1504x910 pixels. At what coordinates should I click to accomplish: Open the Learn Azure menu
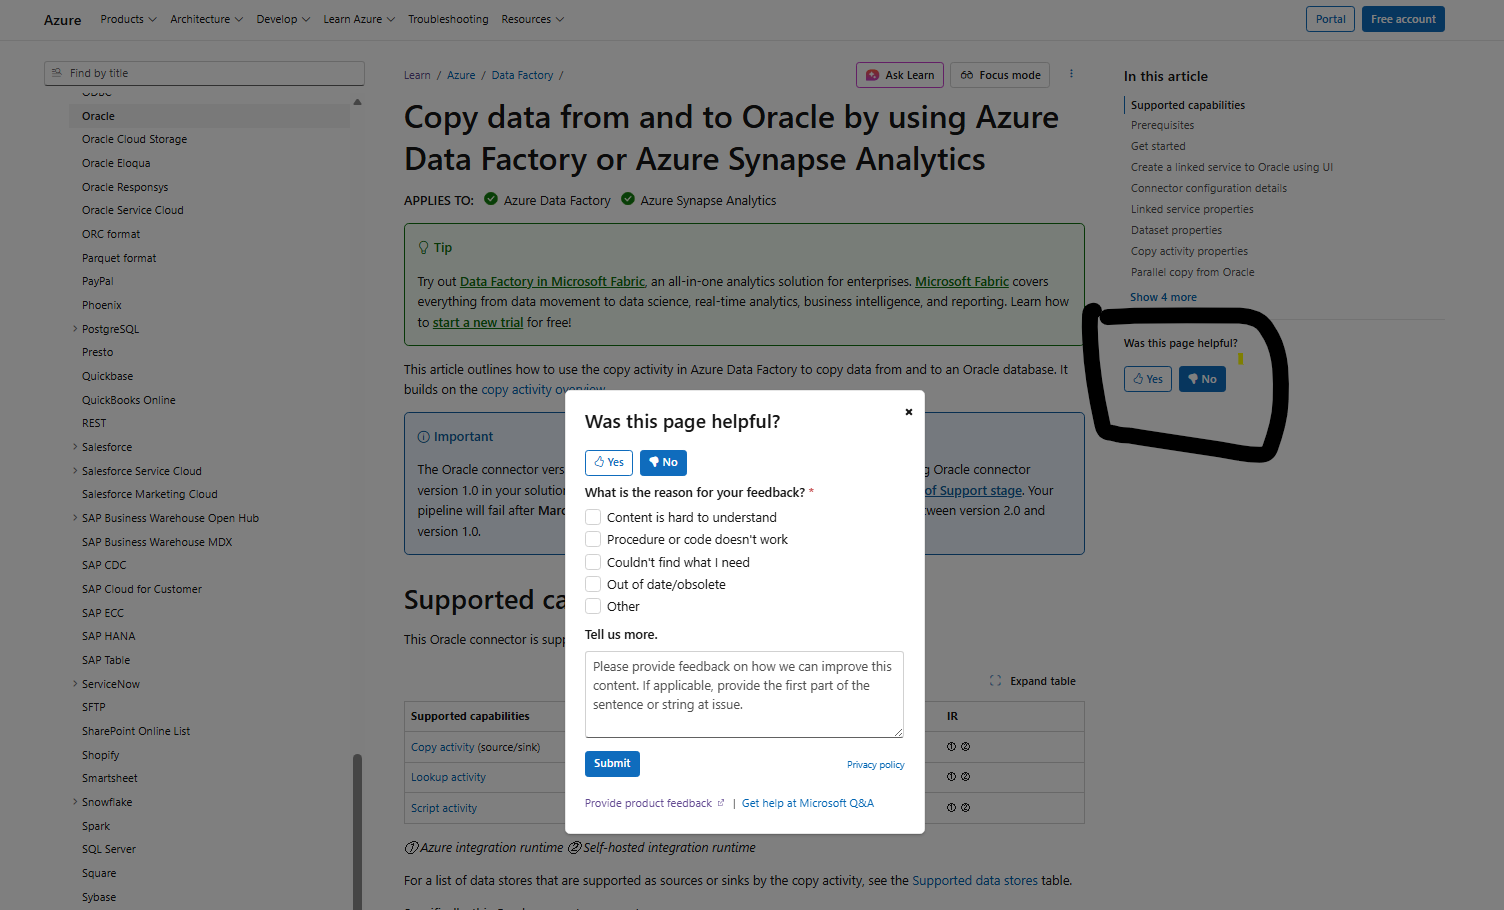[359, 19]
